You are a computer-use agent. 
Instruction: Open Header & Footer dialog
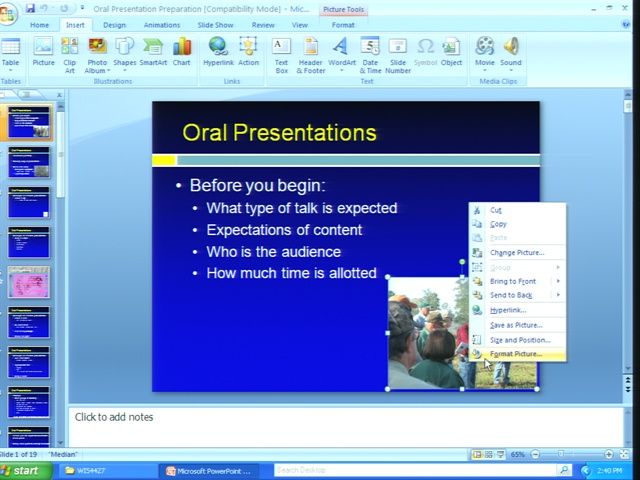tap(311, 56)
